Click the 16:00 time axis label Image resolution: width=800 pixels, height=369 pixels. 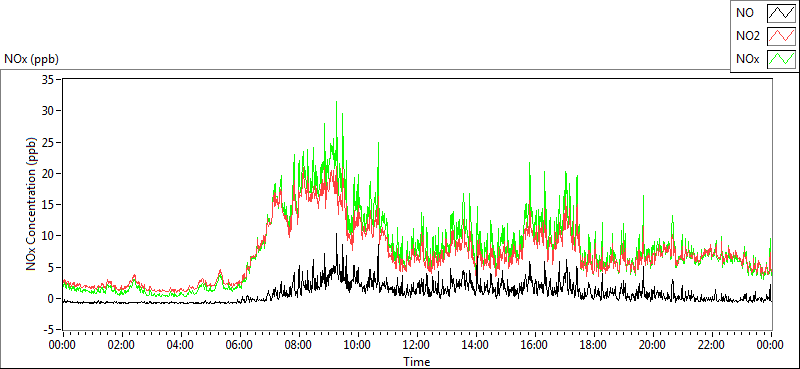[x=535, y=345]
